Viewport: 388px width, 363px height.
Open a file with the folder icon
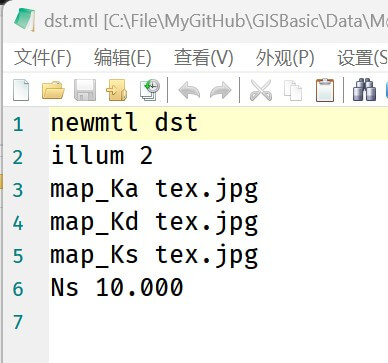[53, 90]
